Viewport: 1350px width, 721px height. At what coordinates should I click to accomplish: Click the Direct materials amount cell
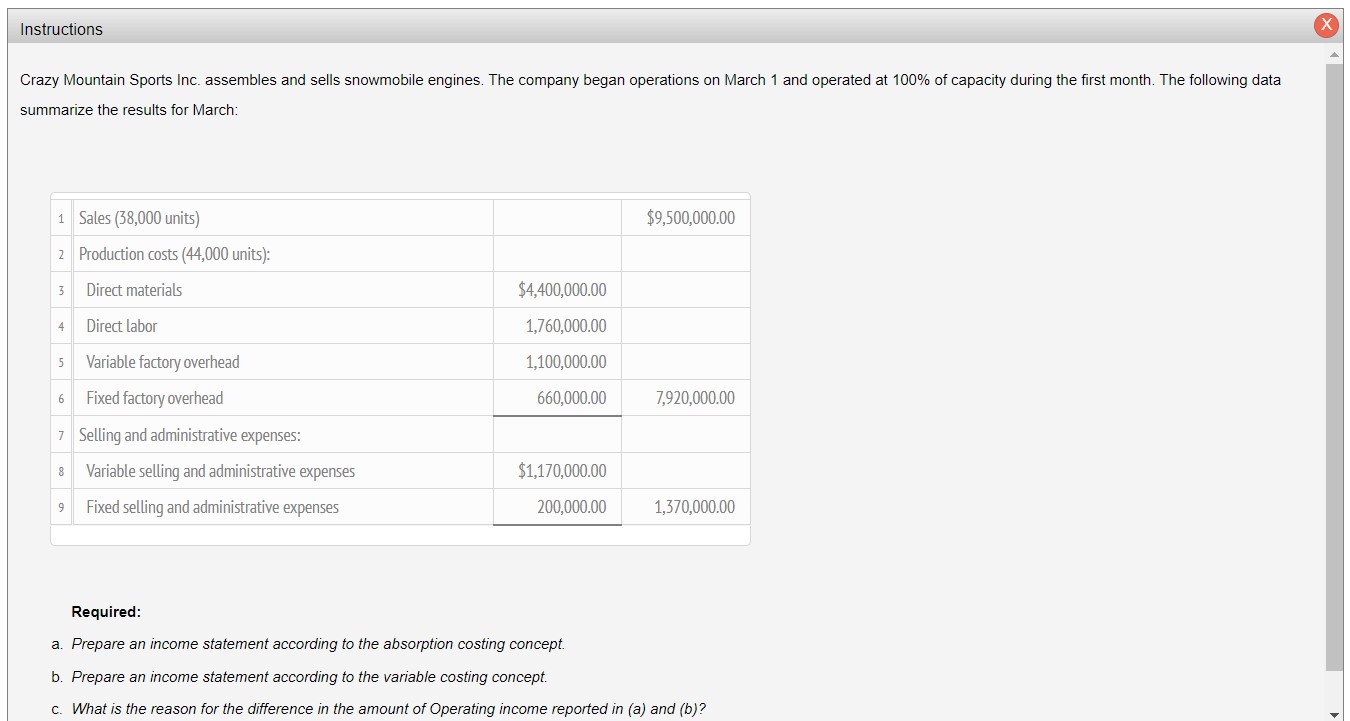point(557,289)
